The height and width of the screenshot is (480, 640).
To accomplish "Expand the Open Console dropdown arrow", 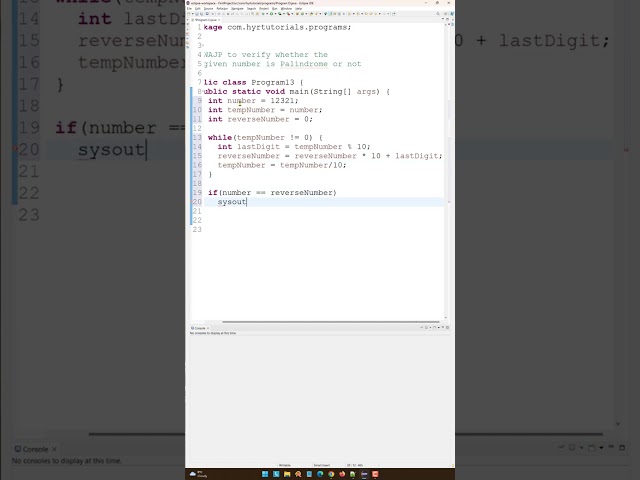I will click(439, 327).
